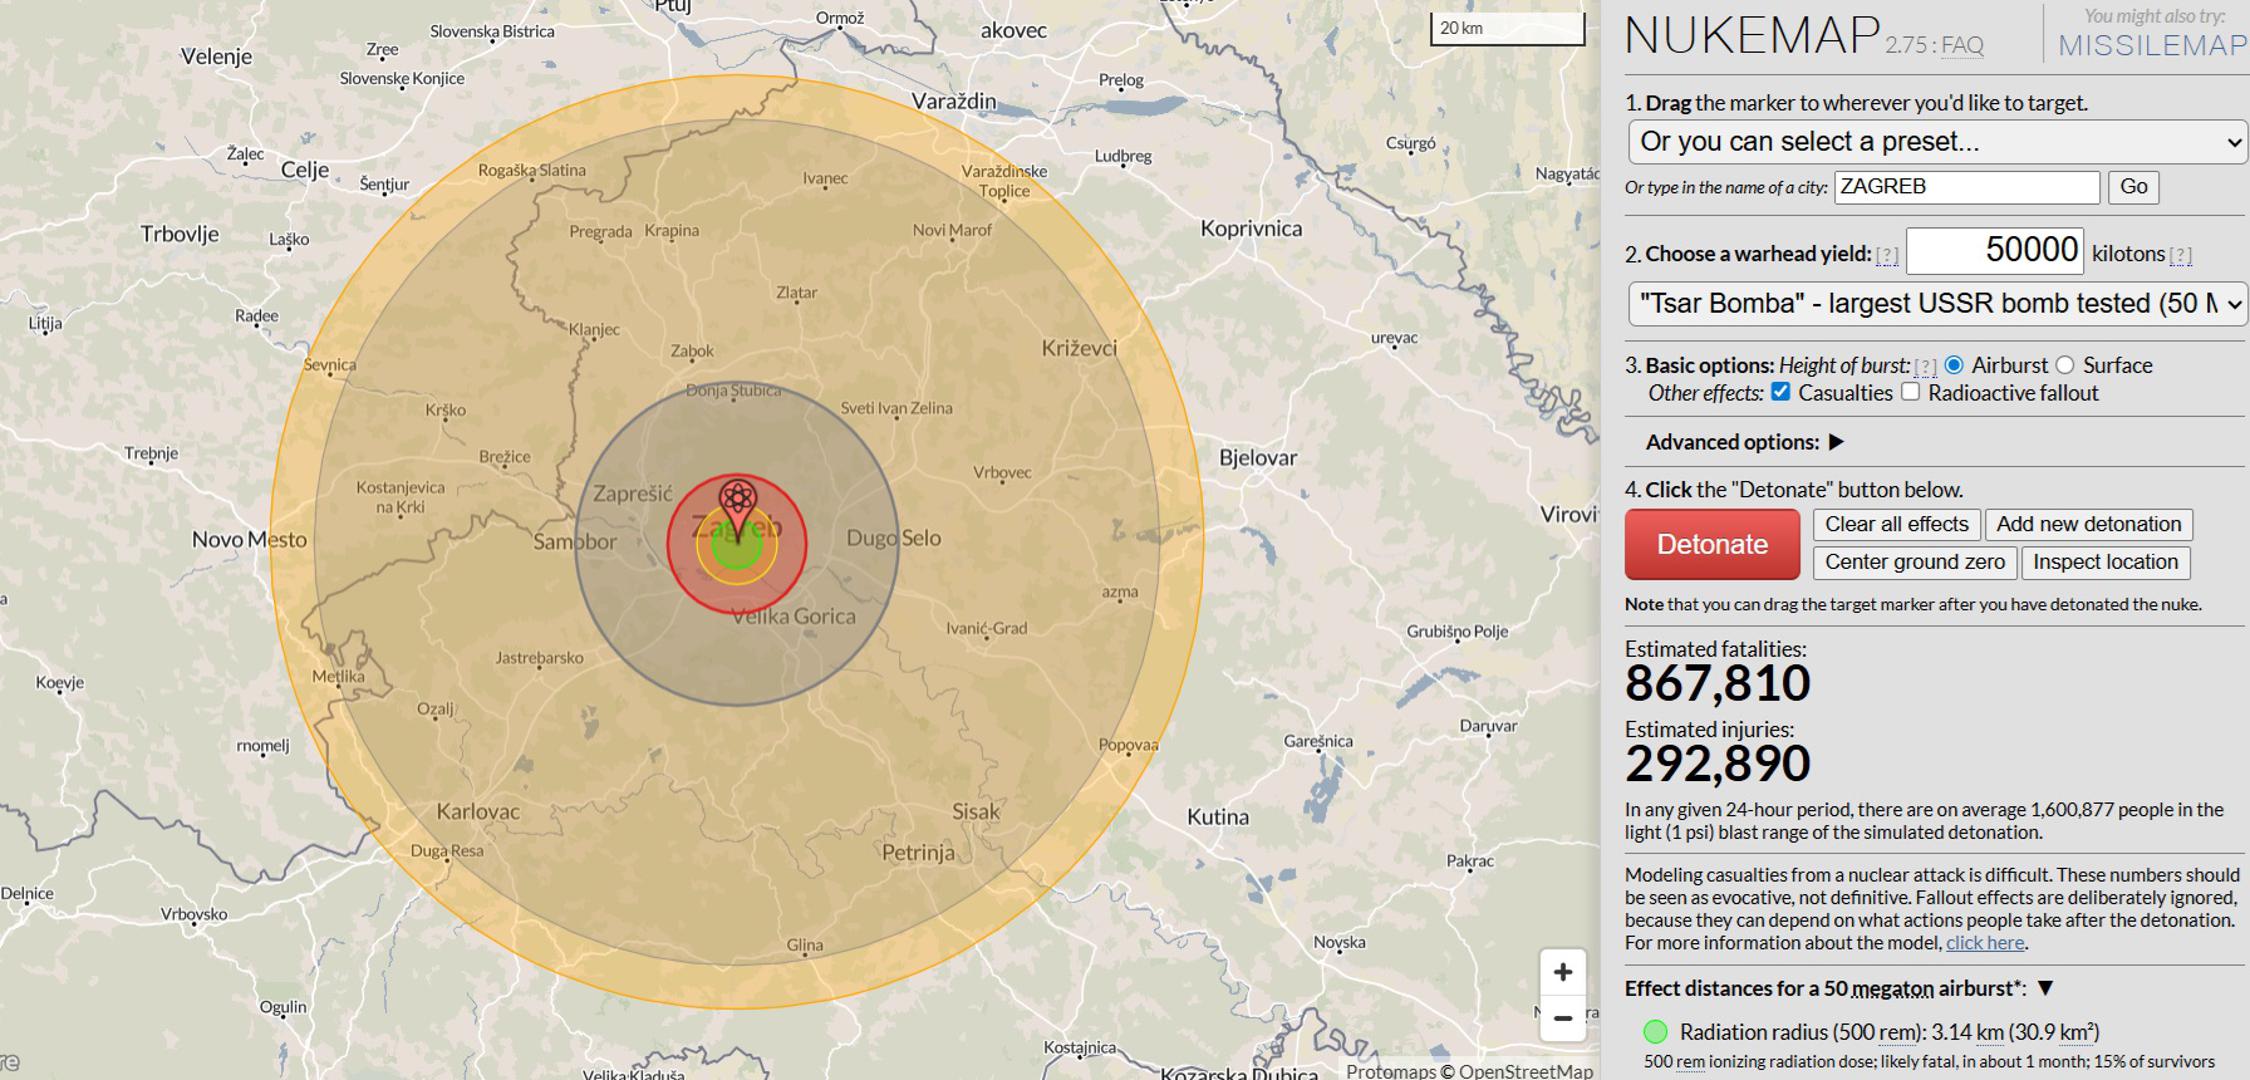Click the help [?] after kilotons
This screenshot has height=1080, width=2250.
pyautogui.click(x=2180, y=255)
